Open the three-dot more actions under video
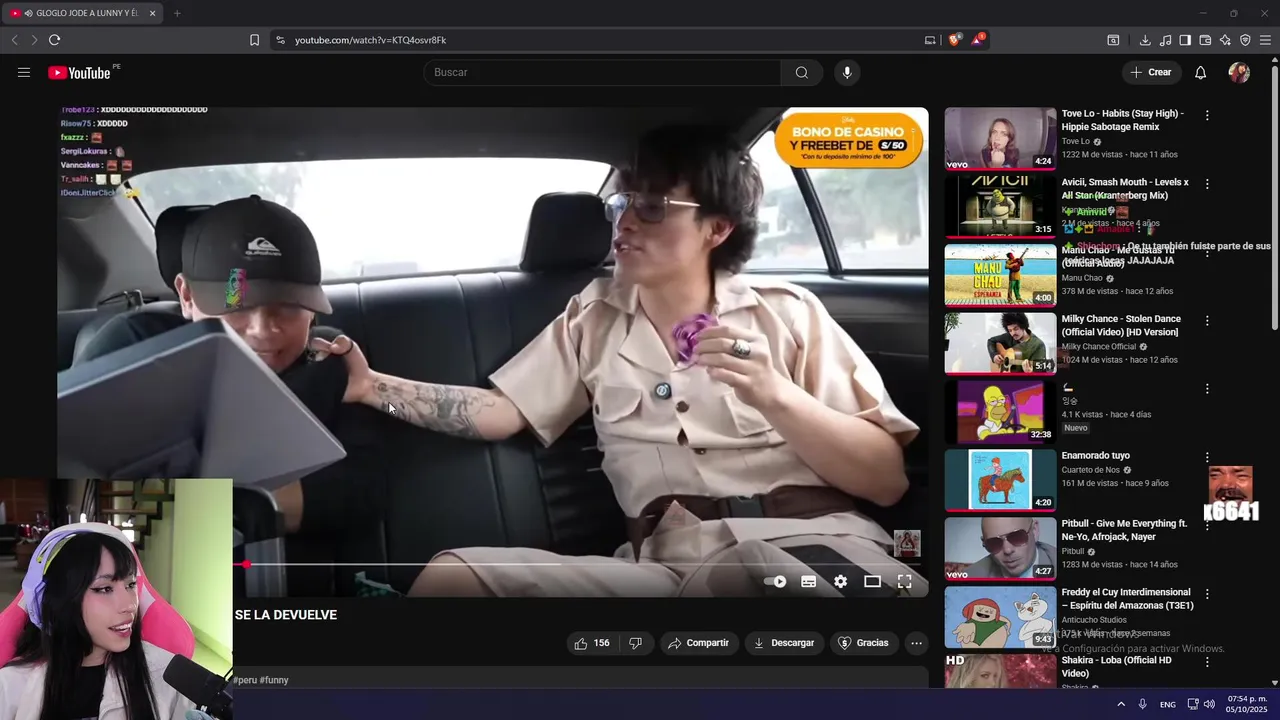Screen dimensions: 1280x720 (916, 643)
